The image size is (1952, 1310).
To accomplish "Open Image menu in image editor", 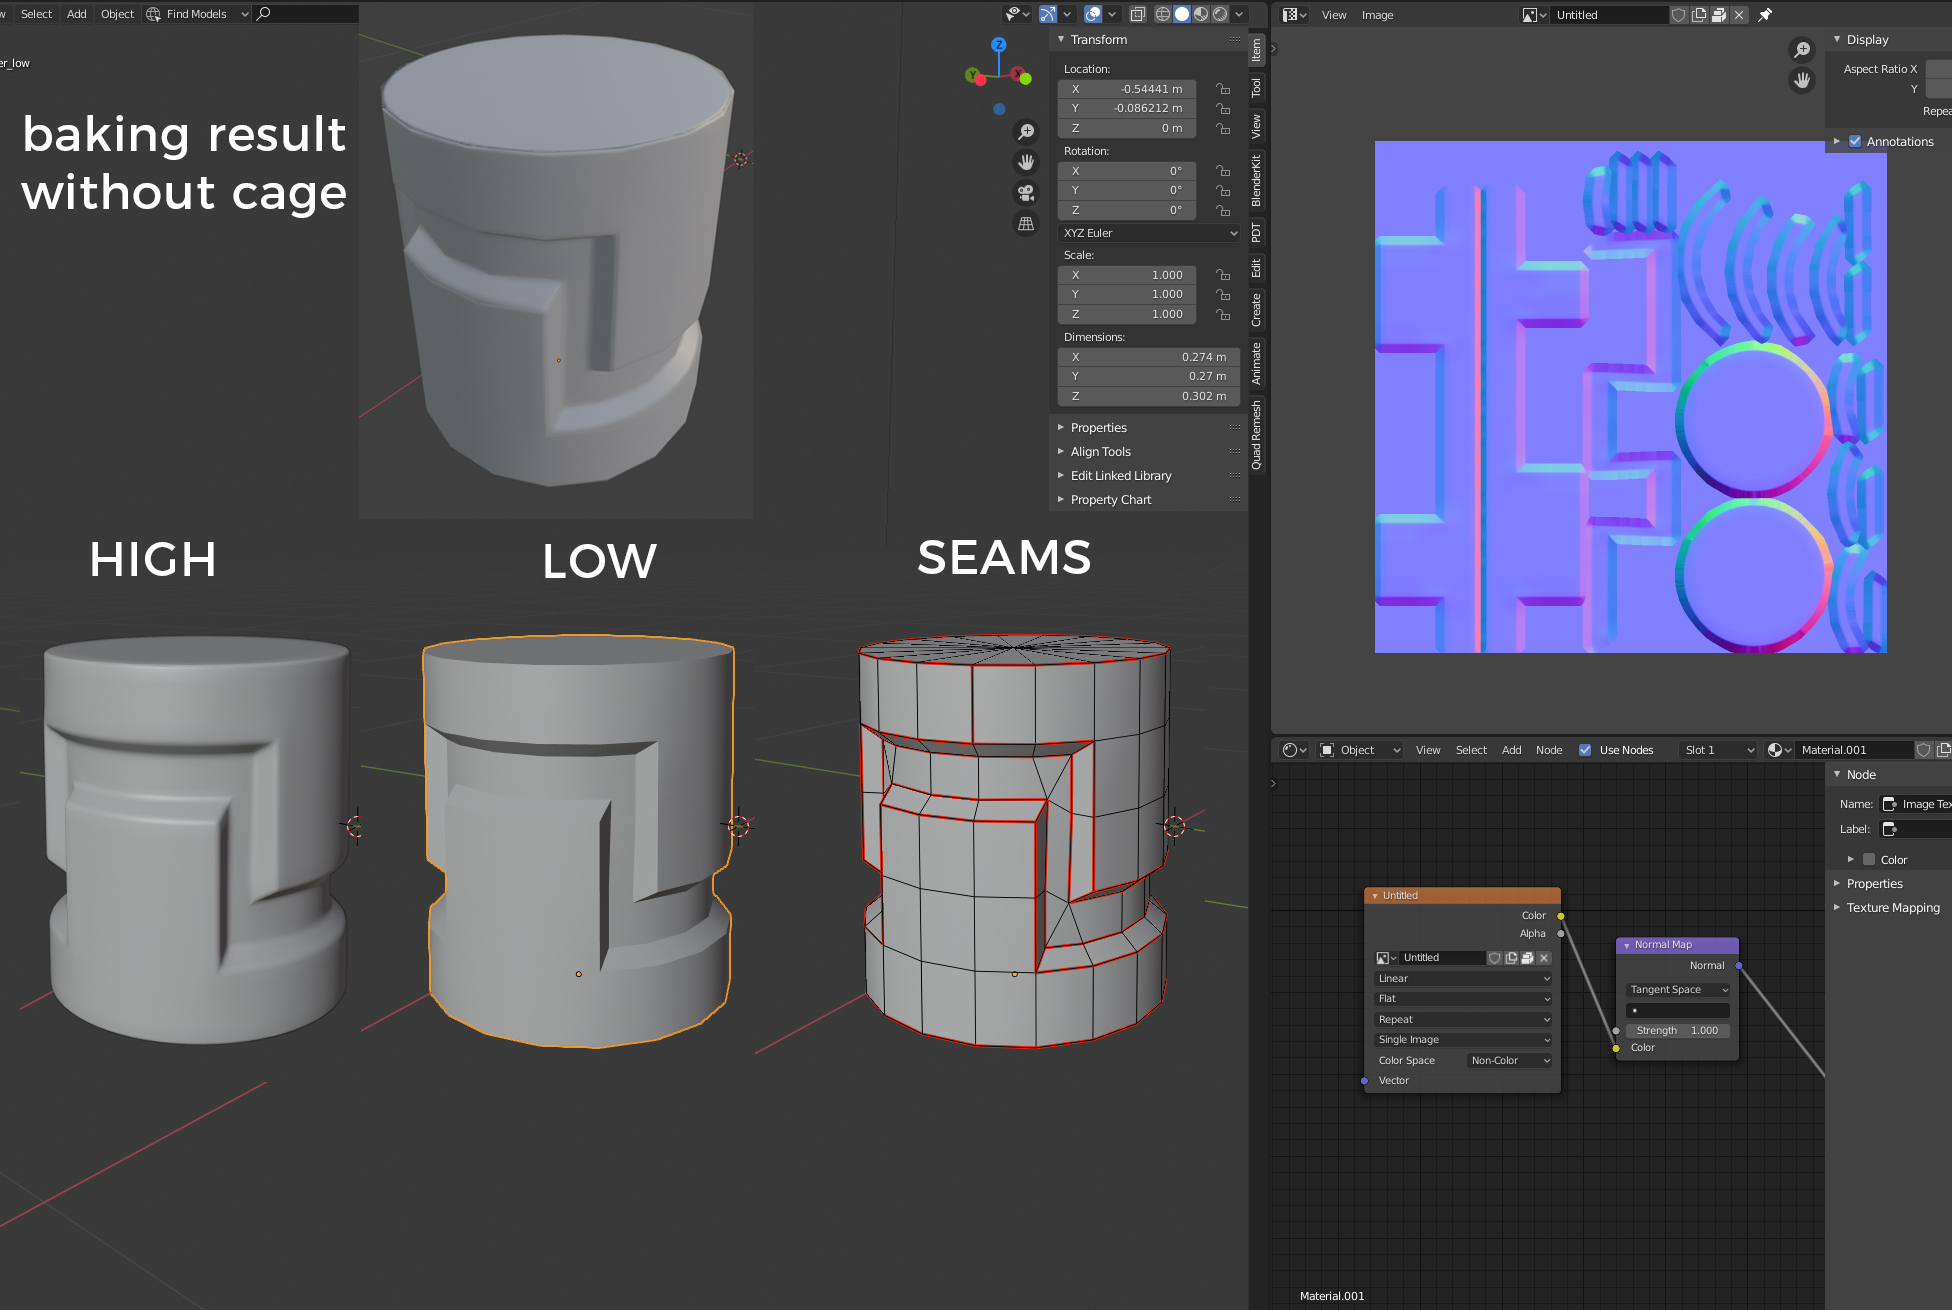I will pyautogui.click(x=1377, y=15).
